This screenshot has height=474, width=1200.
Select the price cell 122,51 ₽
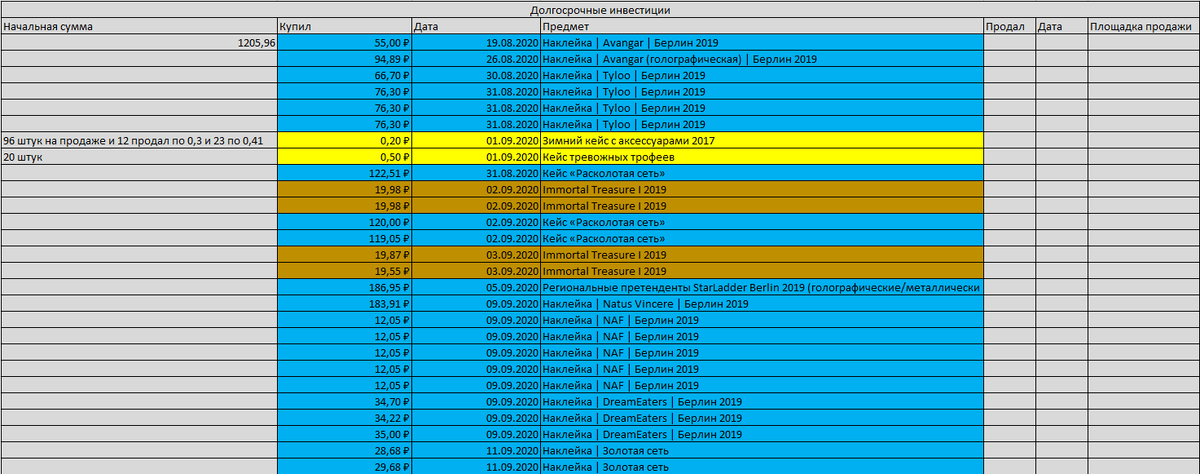pyautogui.click(x=344, y=172)
